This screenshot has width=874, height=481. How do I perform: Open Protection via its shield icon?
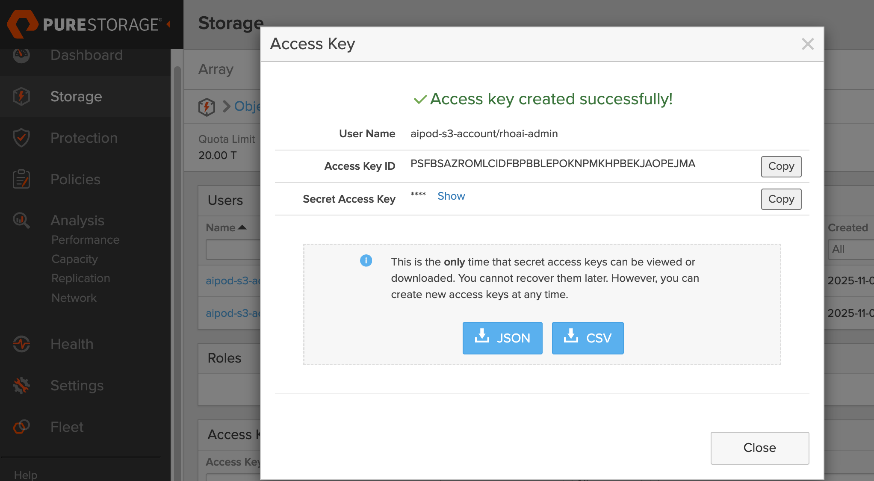click(x=21, y=138)
